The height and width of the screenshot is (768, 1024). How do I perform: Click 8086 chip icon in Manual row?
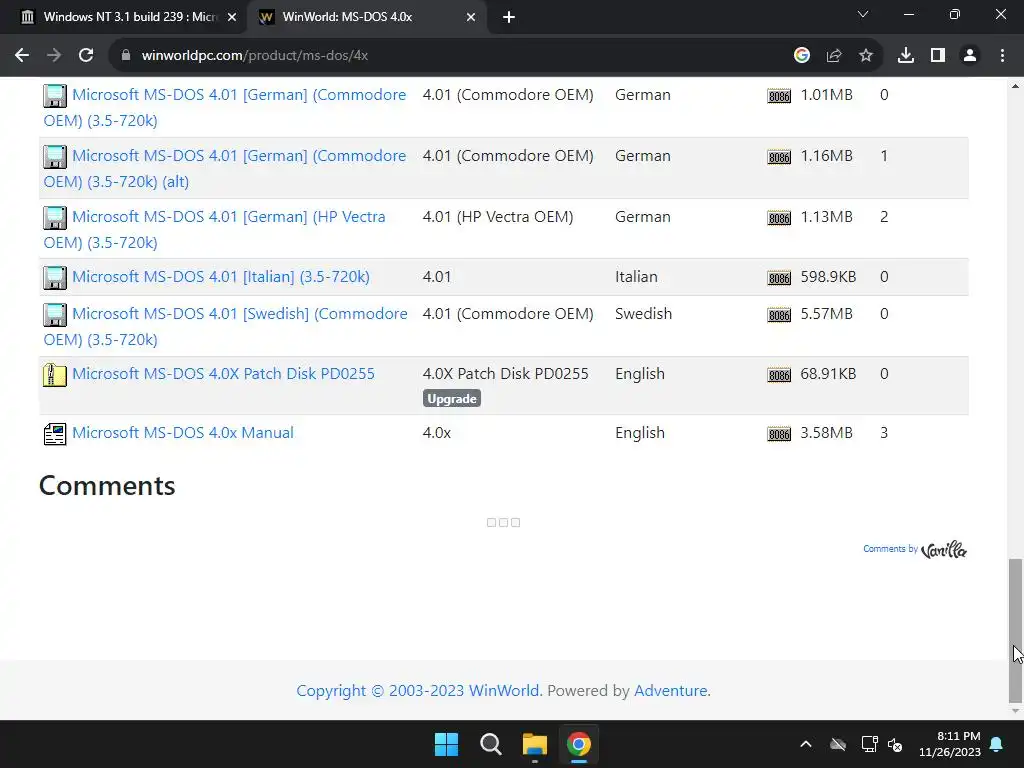[779, 434]
